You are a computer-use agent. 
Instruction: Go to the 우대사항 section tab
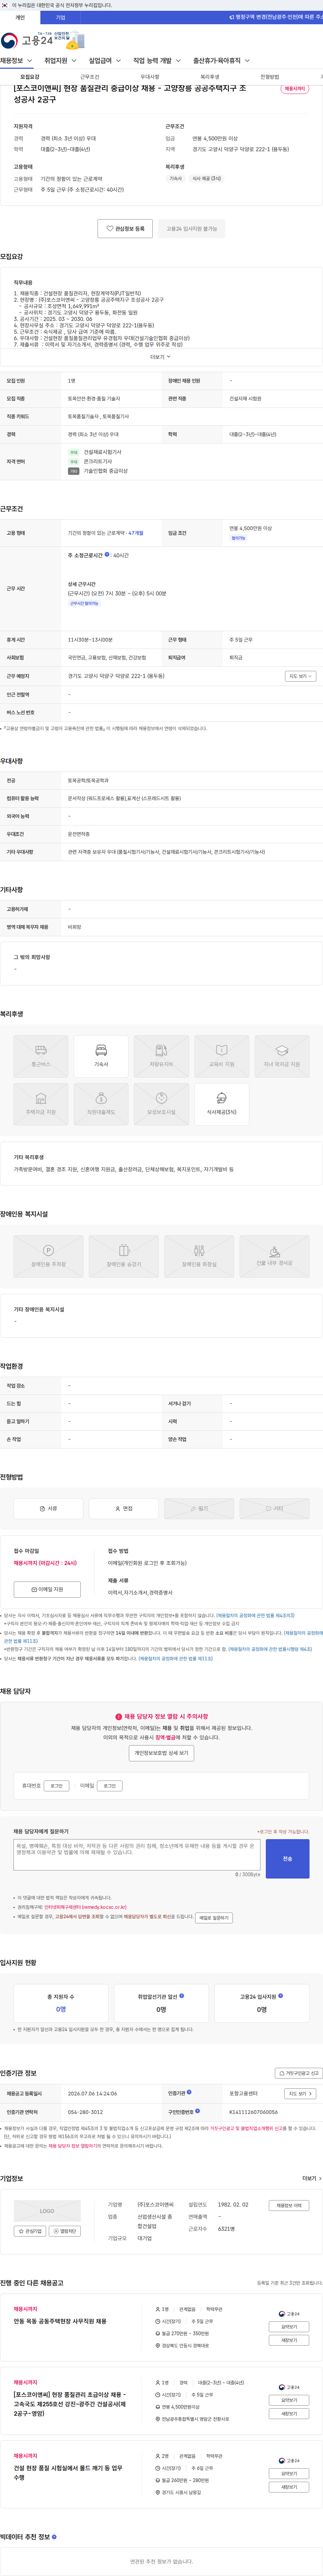click(x=150, y=77)
